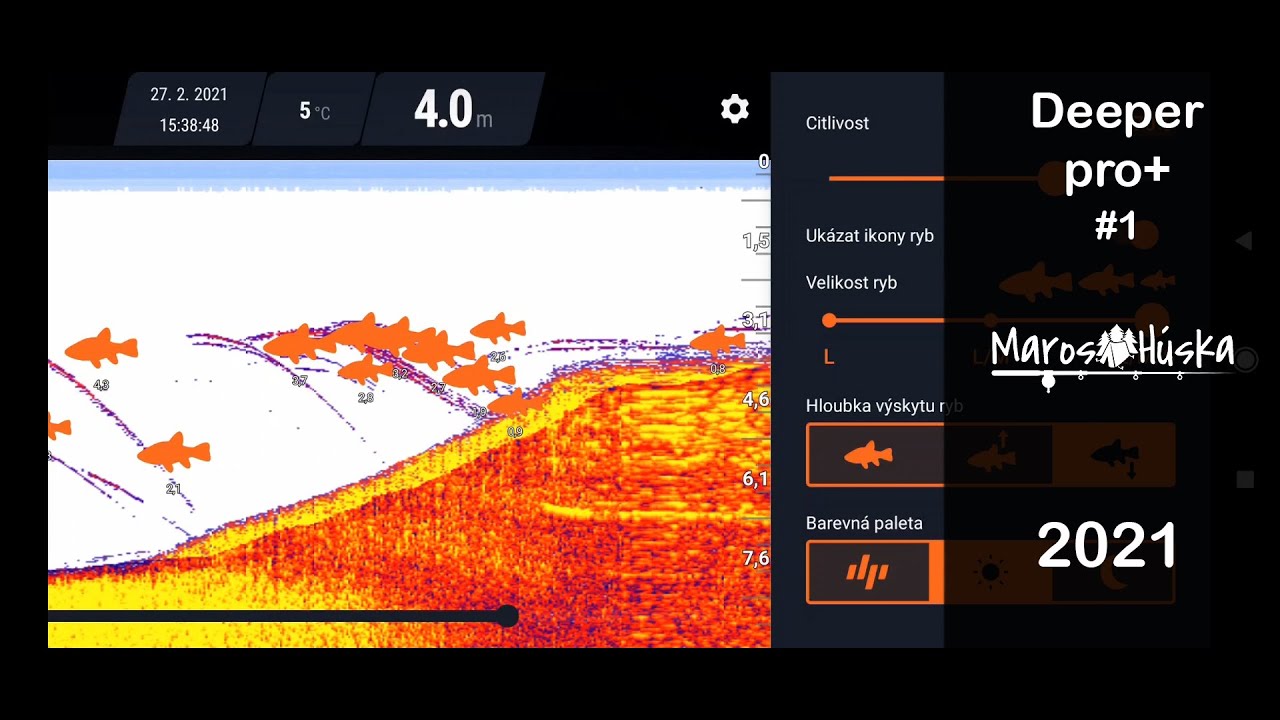Tap the fish icon labeled 3,7
The image size is (1280, 720).
point(299,343)
